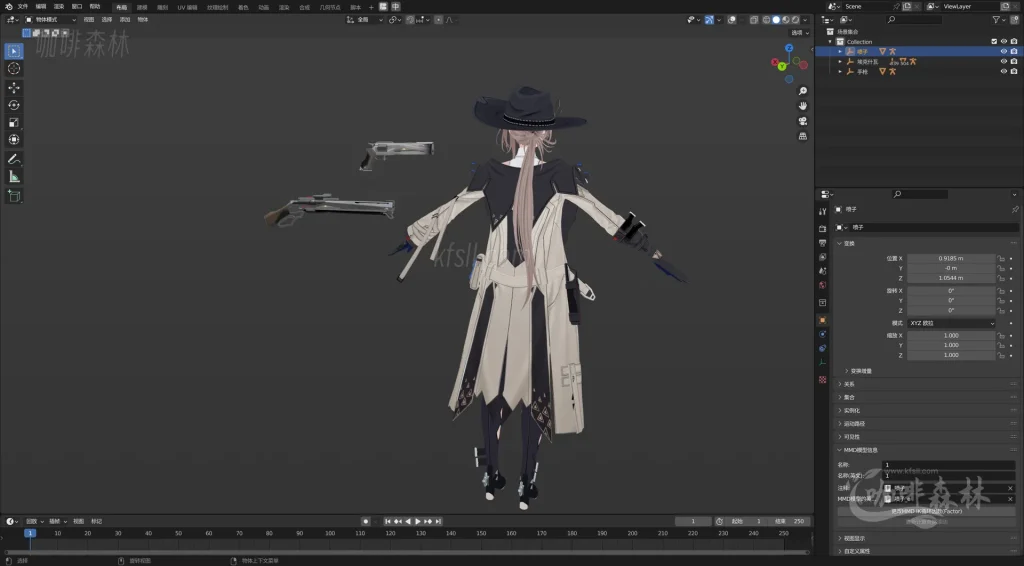This screenshot has width=1024, height=566.
Task: Select the Select Box tool
Action: tap(14, 51)
